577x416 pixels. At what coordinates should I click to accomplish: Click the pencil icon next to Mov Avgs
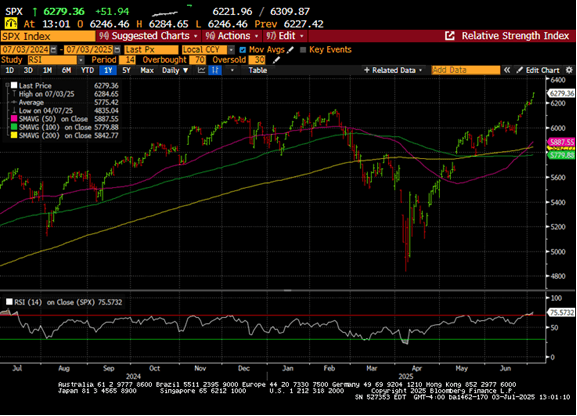coord(290,50)
